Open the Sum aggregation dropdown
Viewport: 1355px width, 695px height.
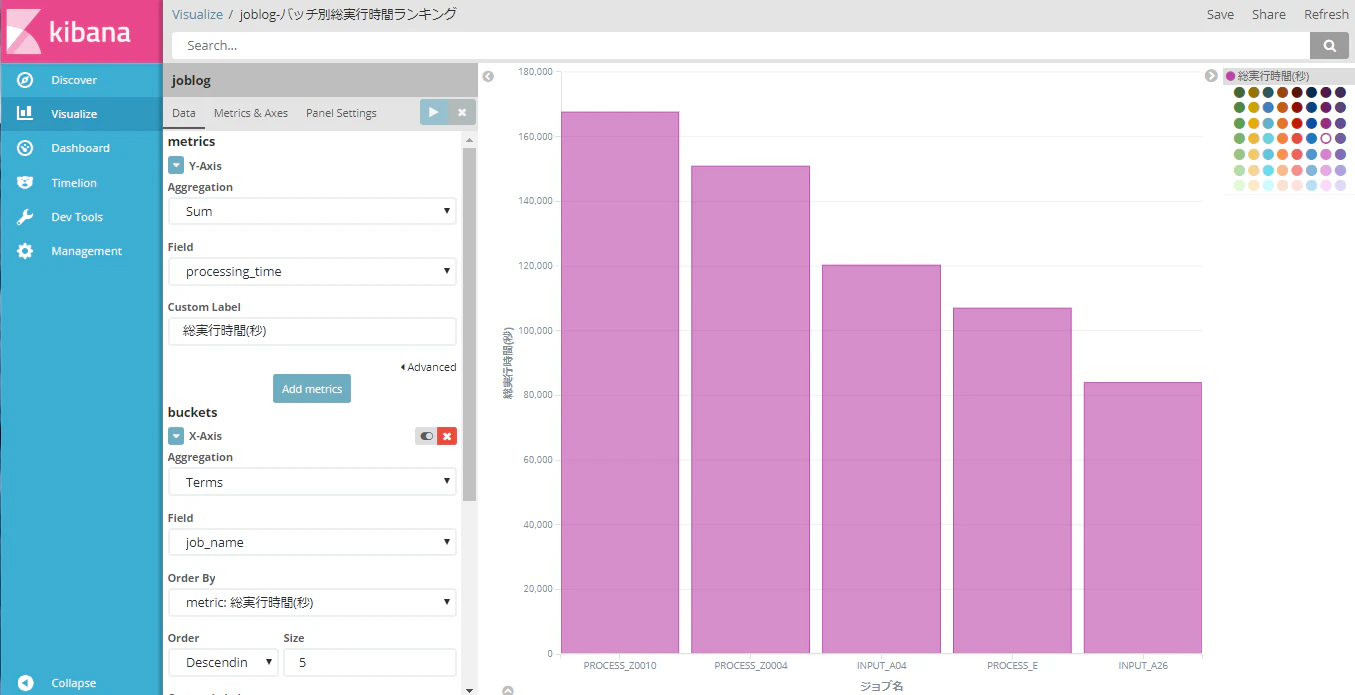pyautogui.click(x=312, y=211)
